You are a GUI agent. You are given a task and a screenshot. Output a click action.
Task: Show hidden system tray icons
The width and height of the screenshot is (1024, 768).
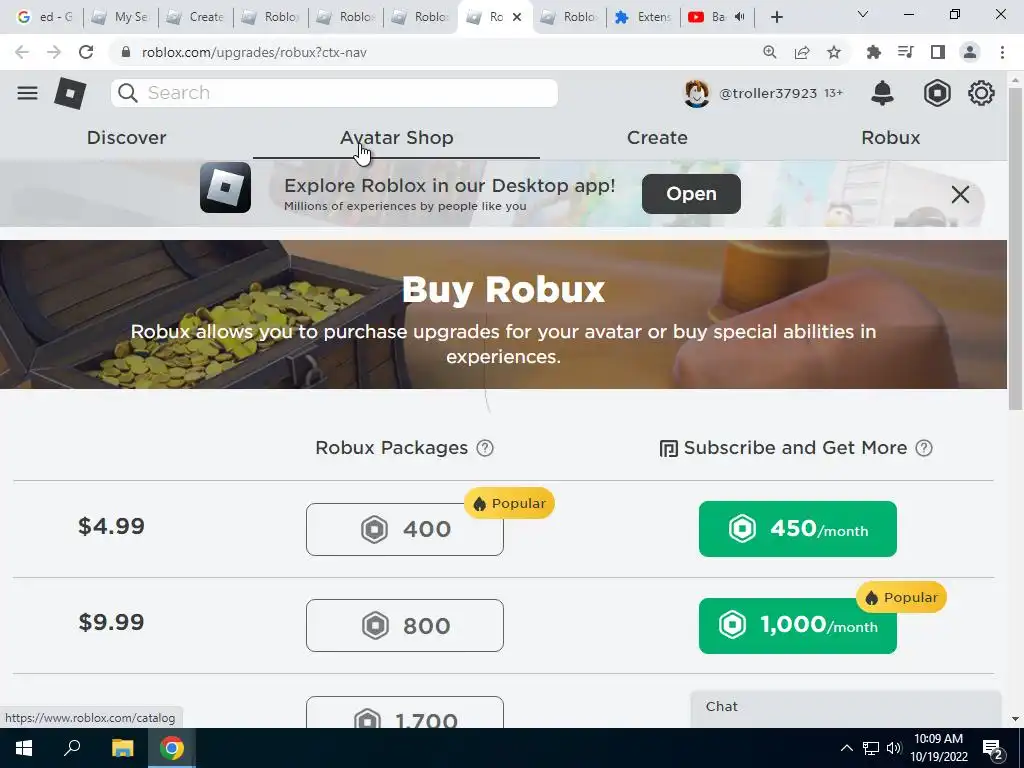pos(846,748)
